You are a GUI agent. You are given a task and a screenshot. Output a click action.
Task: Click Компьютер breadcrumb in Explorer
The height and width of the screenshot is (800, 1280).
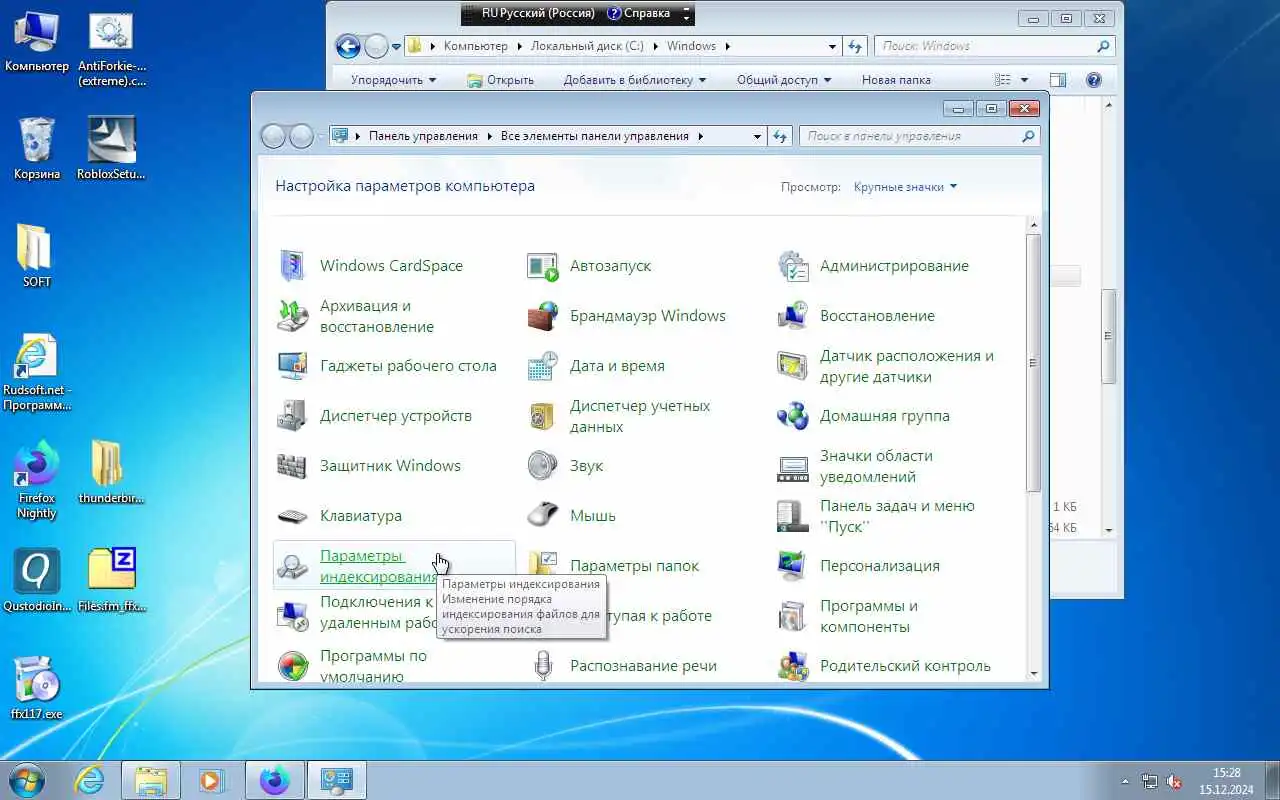tap(476, 46)
